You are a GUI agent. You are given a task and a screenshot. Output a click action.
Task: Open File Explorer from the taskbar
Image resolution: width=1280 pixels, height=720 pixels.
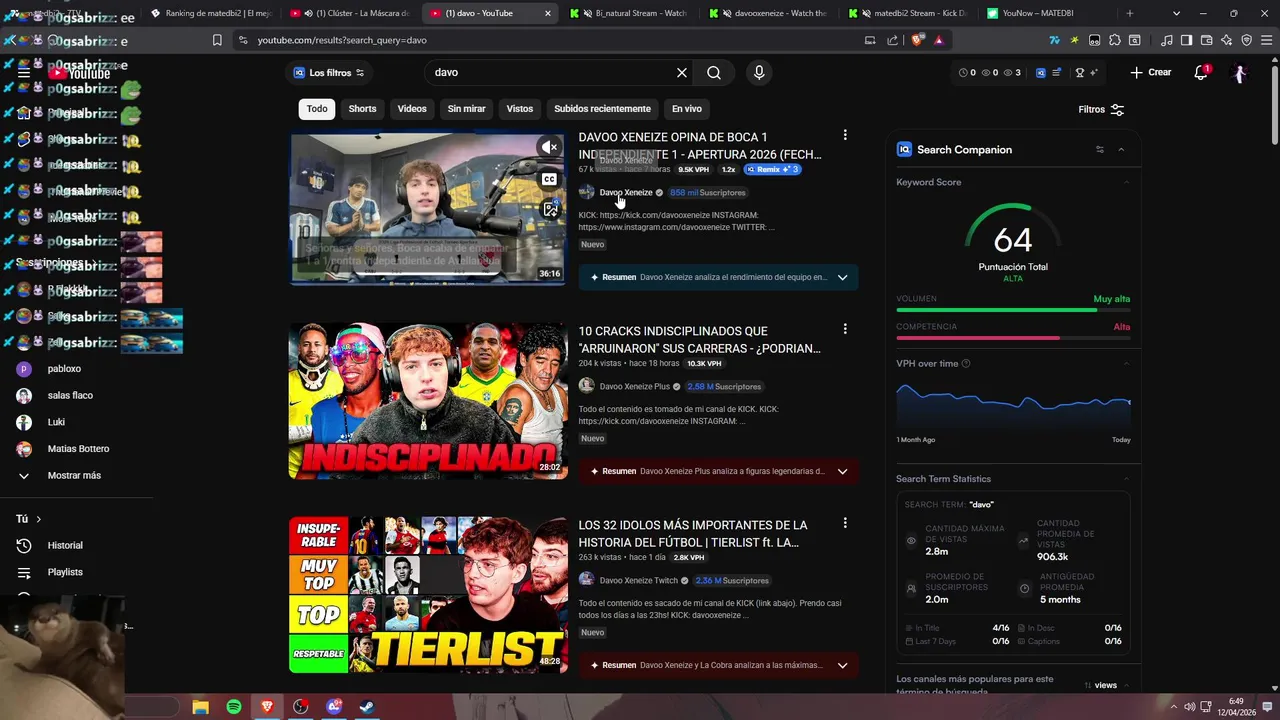point(200,707)
